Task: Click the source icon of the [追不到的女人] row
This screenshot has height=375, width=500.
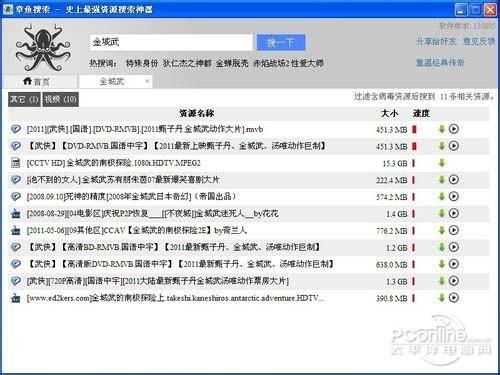Action: (15, 180)
